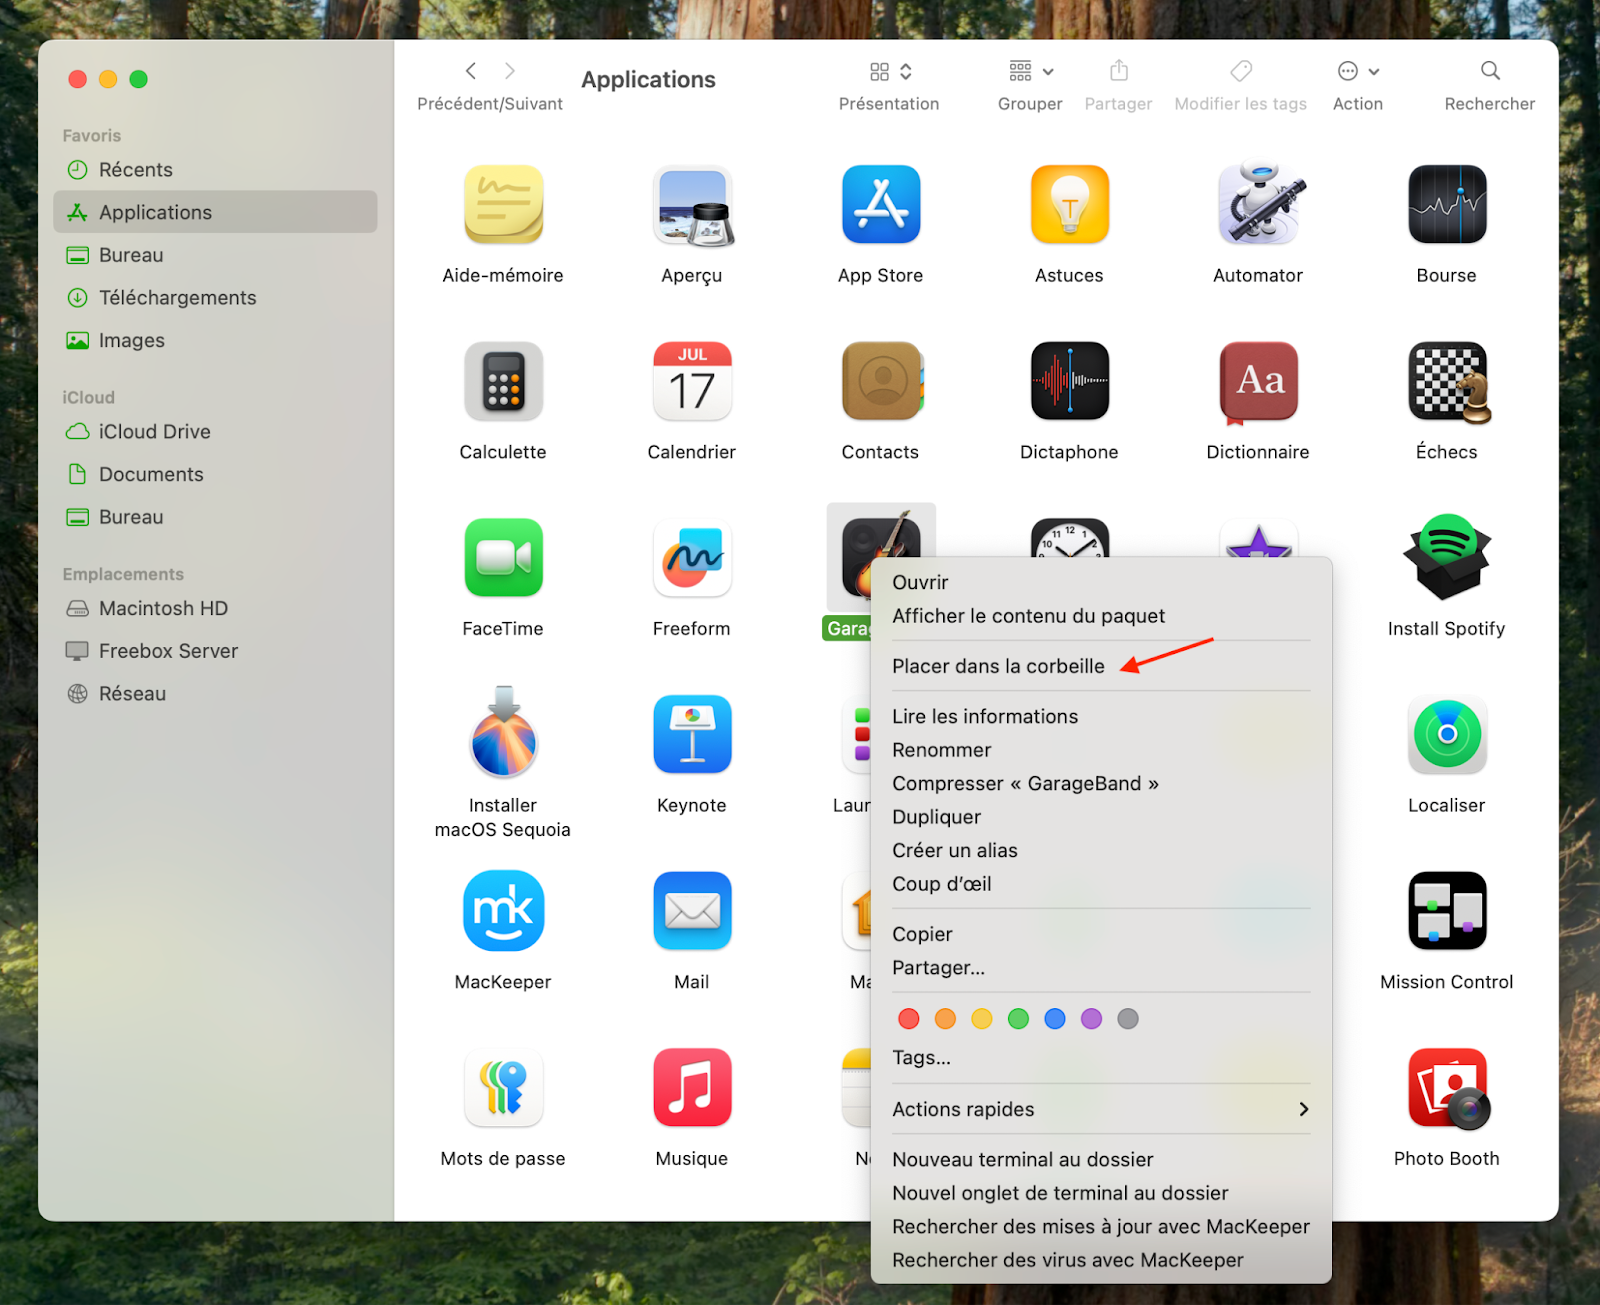Apply the red tag color to GarageBand
Image resolution: width=1600 pixels, height=1305 pixels.
tap(908, 1019)
